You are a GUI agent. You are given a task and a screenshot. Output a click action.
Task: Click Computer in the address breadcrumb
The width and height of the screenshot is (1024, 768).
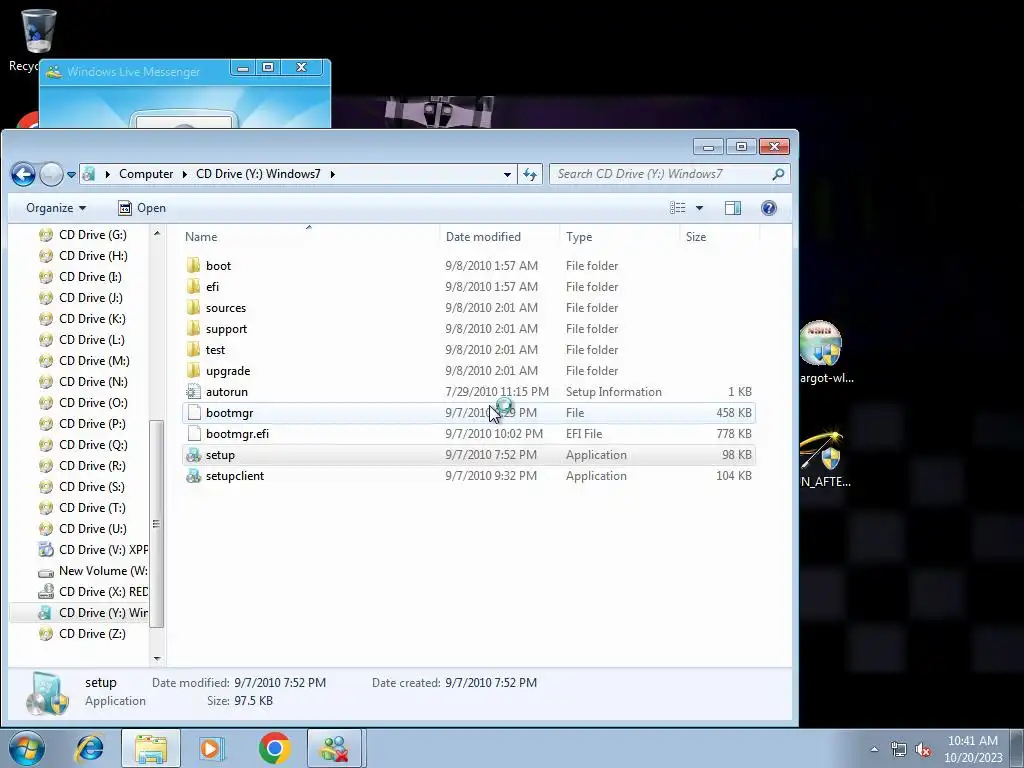click(146, 174)
